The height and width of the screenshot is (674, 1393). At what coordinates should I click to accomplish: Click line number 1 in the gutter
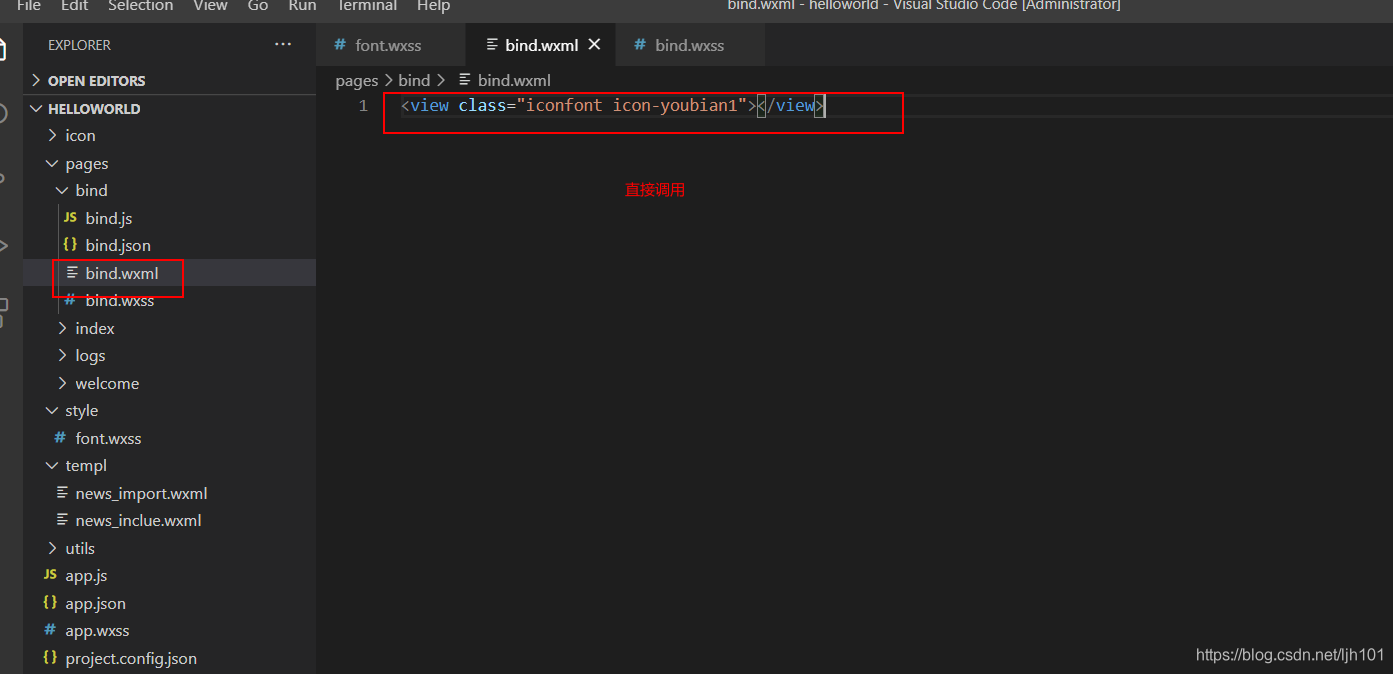[364, 106]
